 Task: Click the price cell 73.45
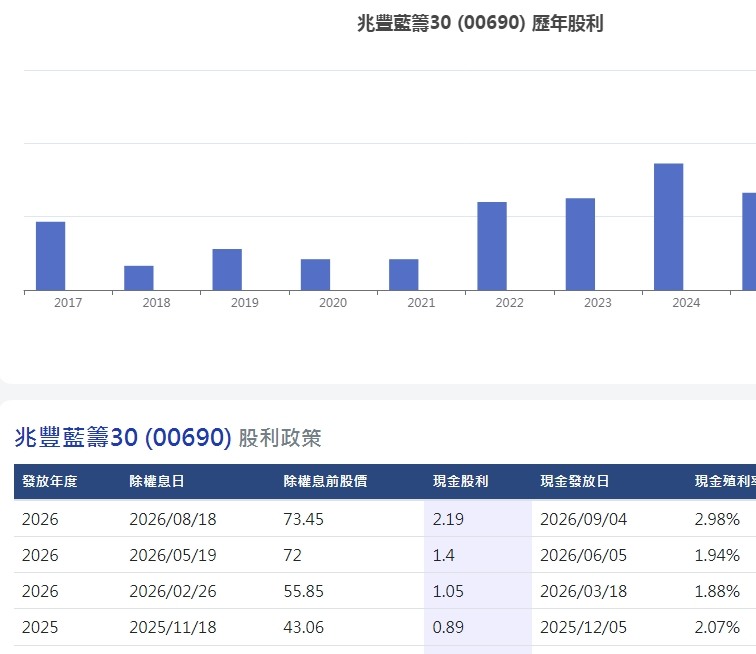(x=303, y=519)
